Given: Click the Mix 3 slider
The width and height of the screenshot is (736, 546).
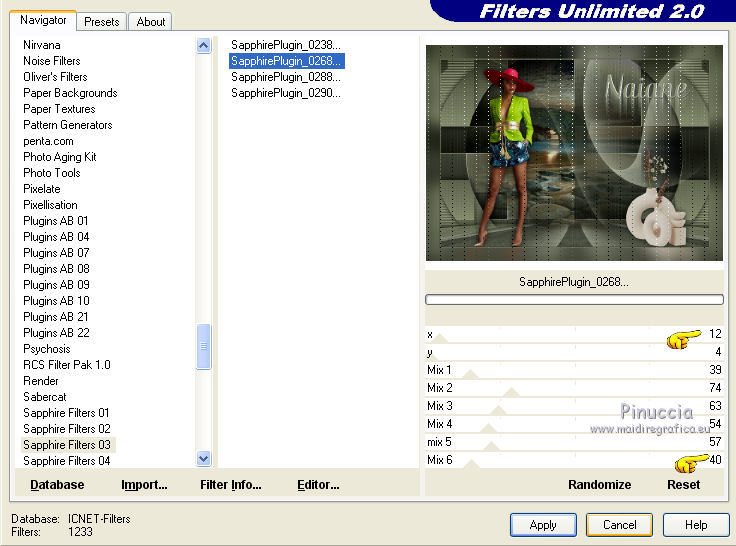Looking at the screenshot, I should pyautogui.click(x=574, y=406).
